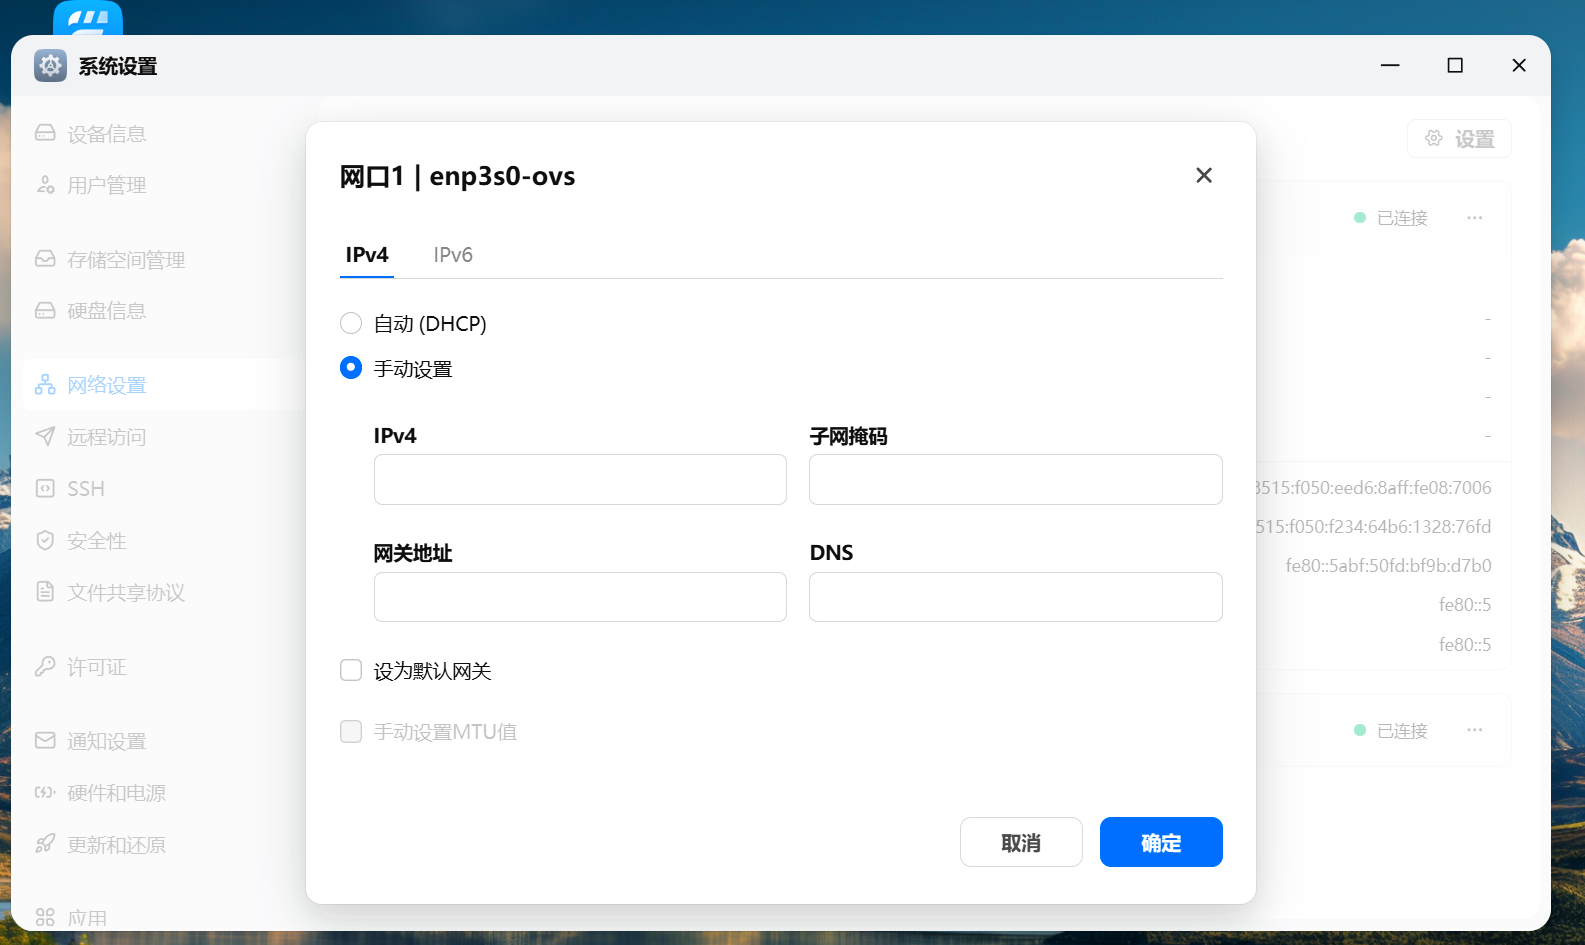Minimize the 系统设置 window
This screenshot has height=945, width=1585.
coord(1390,66)
